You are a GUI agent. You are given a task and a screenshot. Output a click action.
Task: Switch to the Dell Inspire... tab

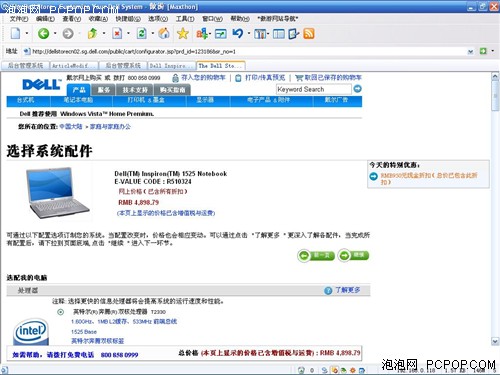point(172,66)
